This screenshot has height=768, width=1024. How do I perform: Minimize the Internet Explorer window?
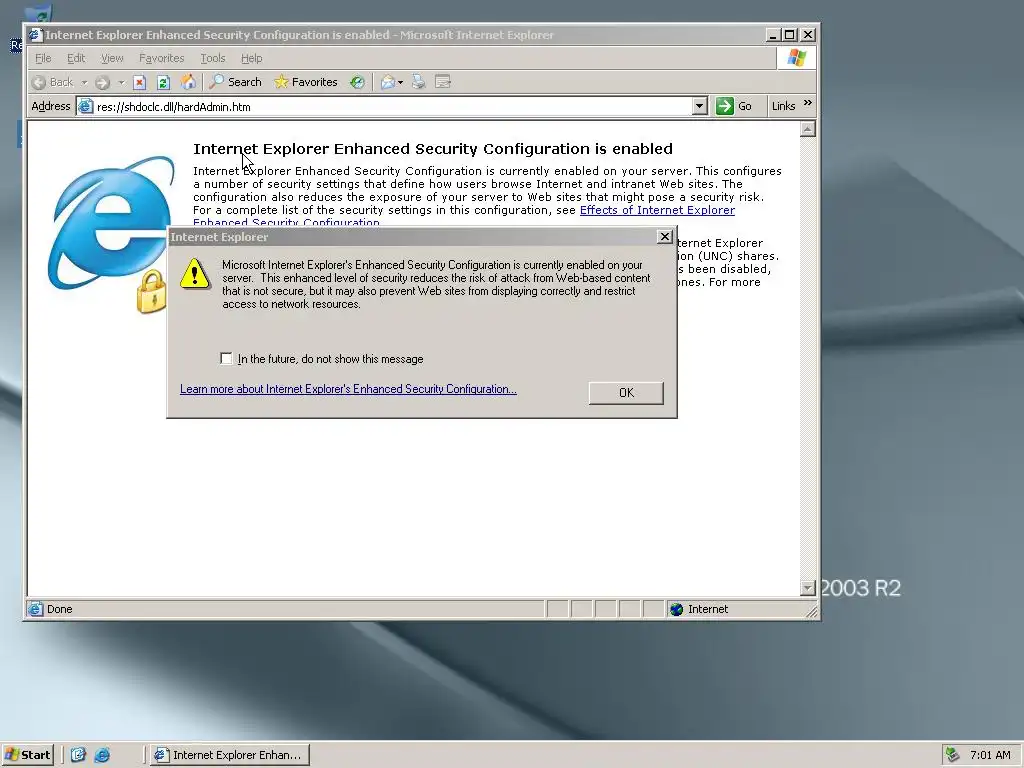(x=773, y=35)
